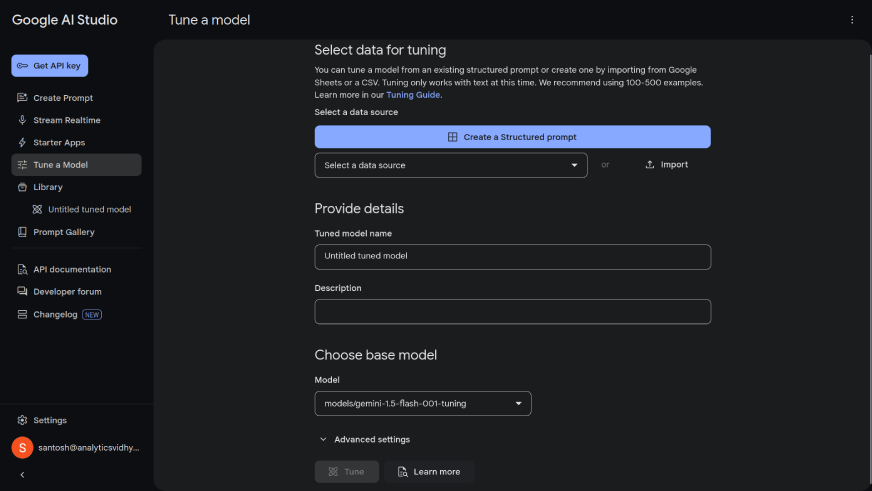This screenshot has width=872, height=491.
Task: Click the Starter Apps lightning icon
Action: 22,142
